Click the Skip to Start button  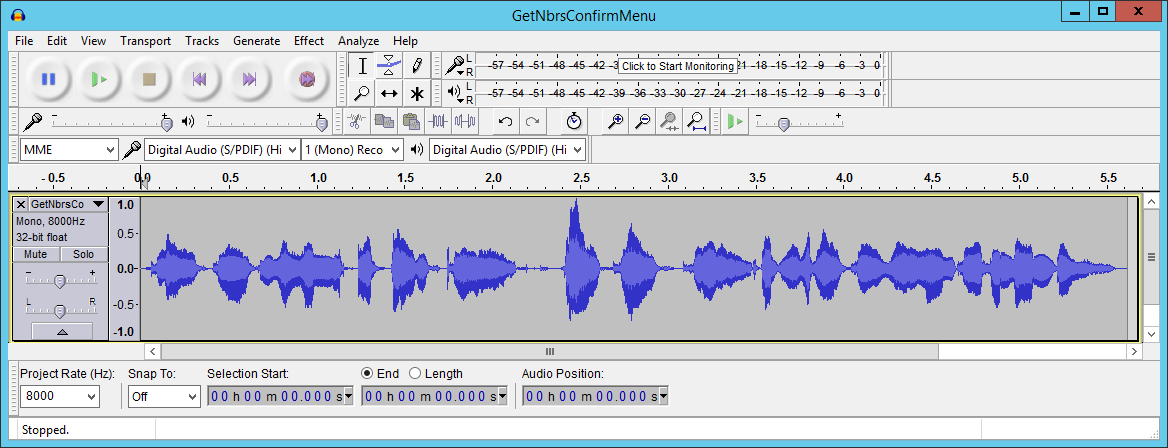click(x=199, y=79)
